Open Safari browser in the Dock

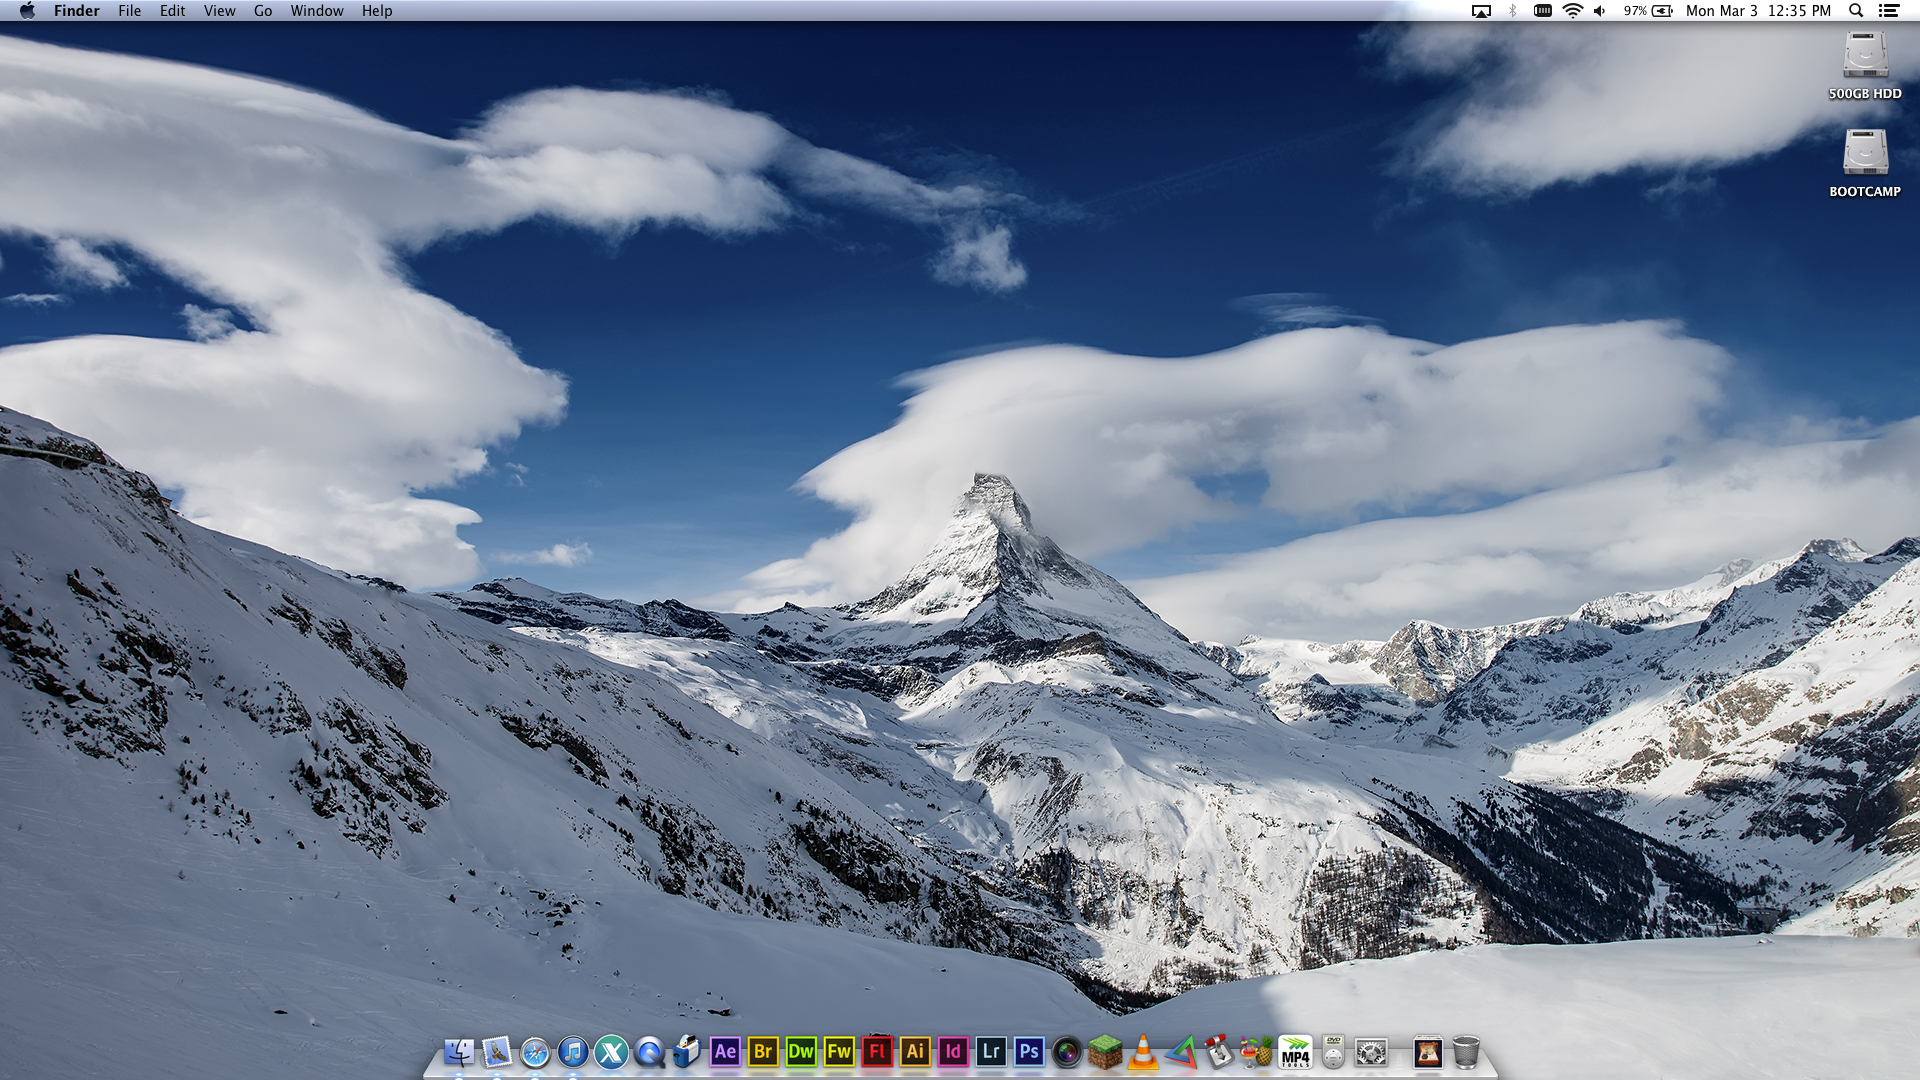(535, 1052)
